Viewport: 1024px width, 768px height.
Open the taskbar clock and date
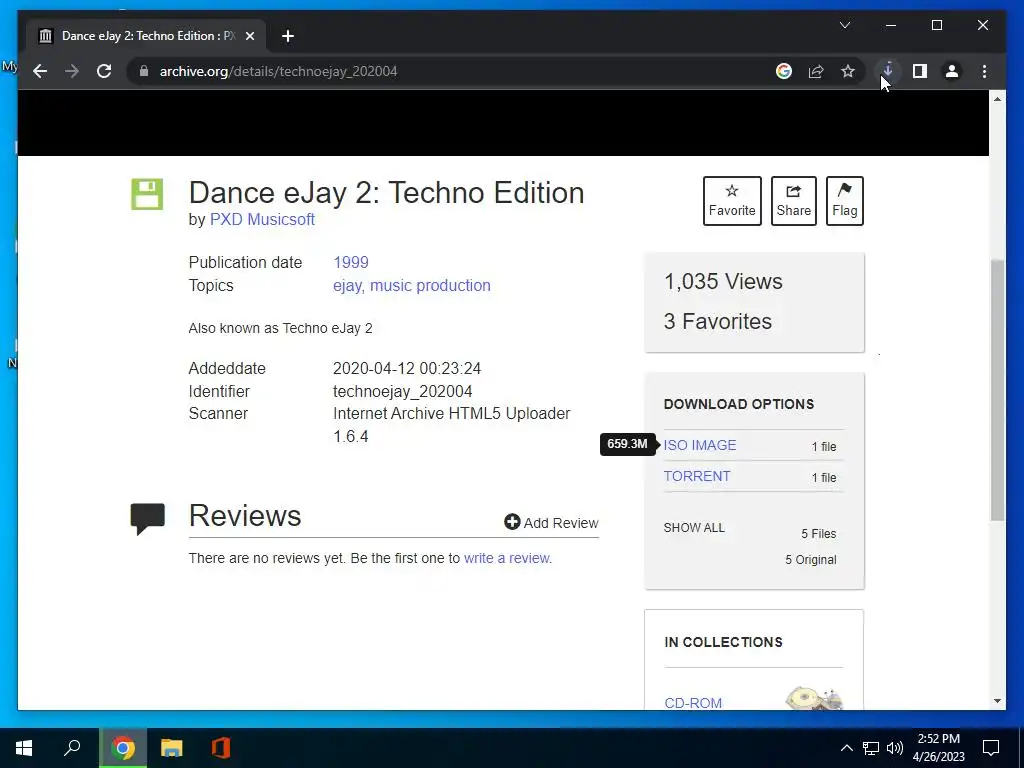[x=938, y=748]
